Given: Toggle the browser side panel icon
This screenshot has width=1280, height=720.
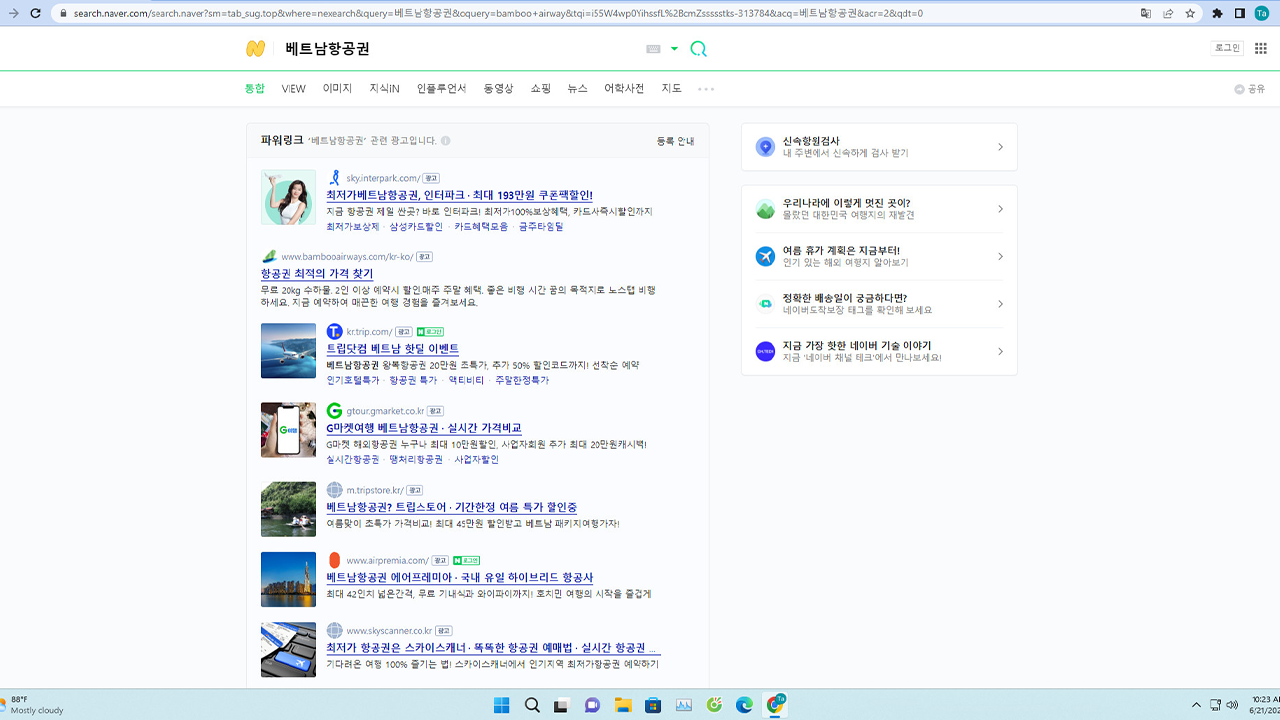Looking at the screenshot, I should (1240, 14).
